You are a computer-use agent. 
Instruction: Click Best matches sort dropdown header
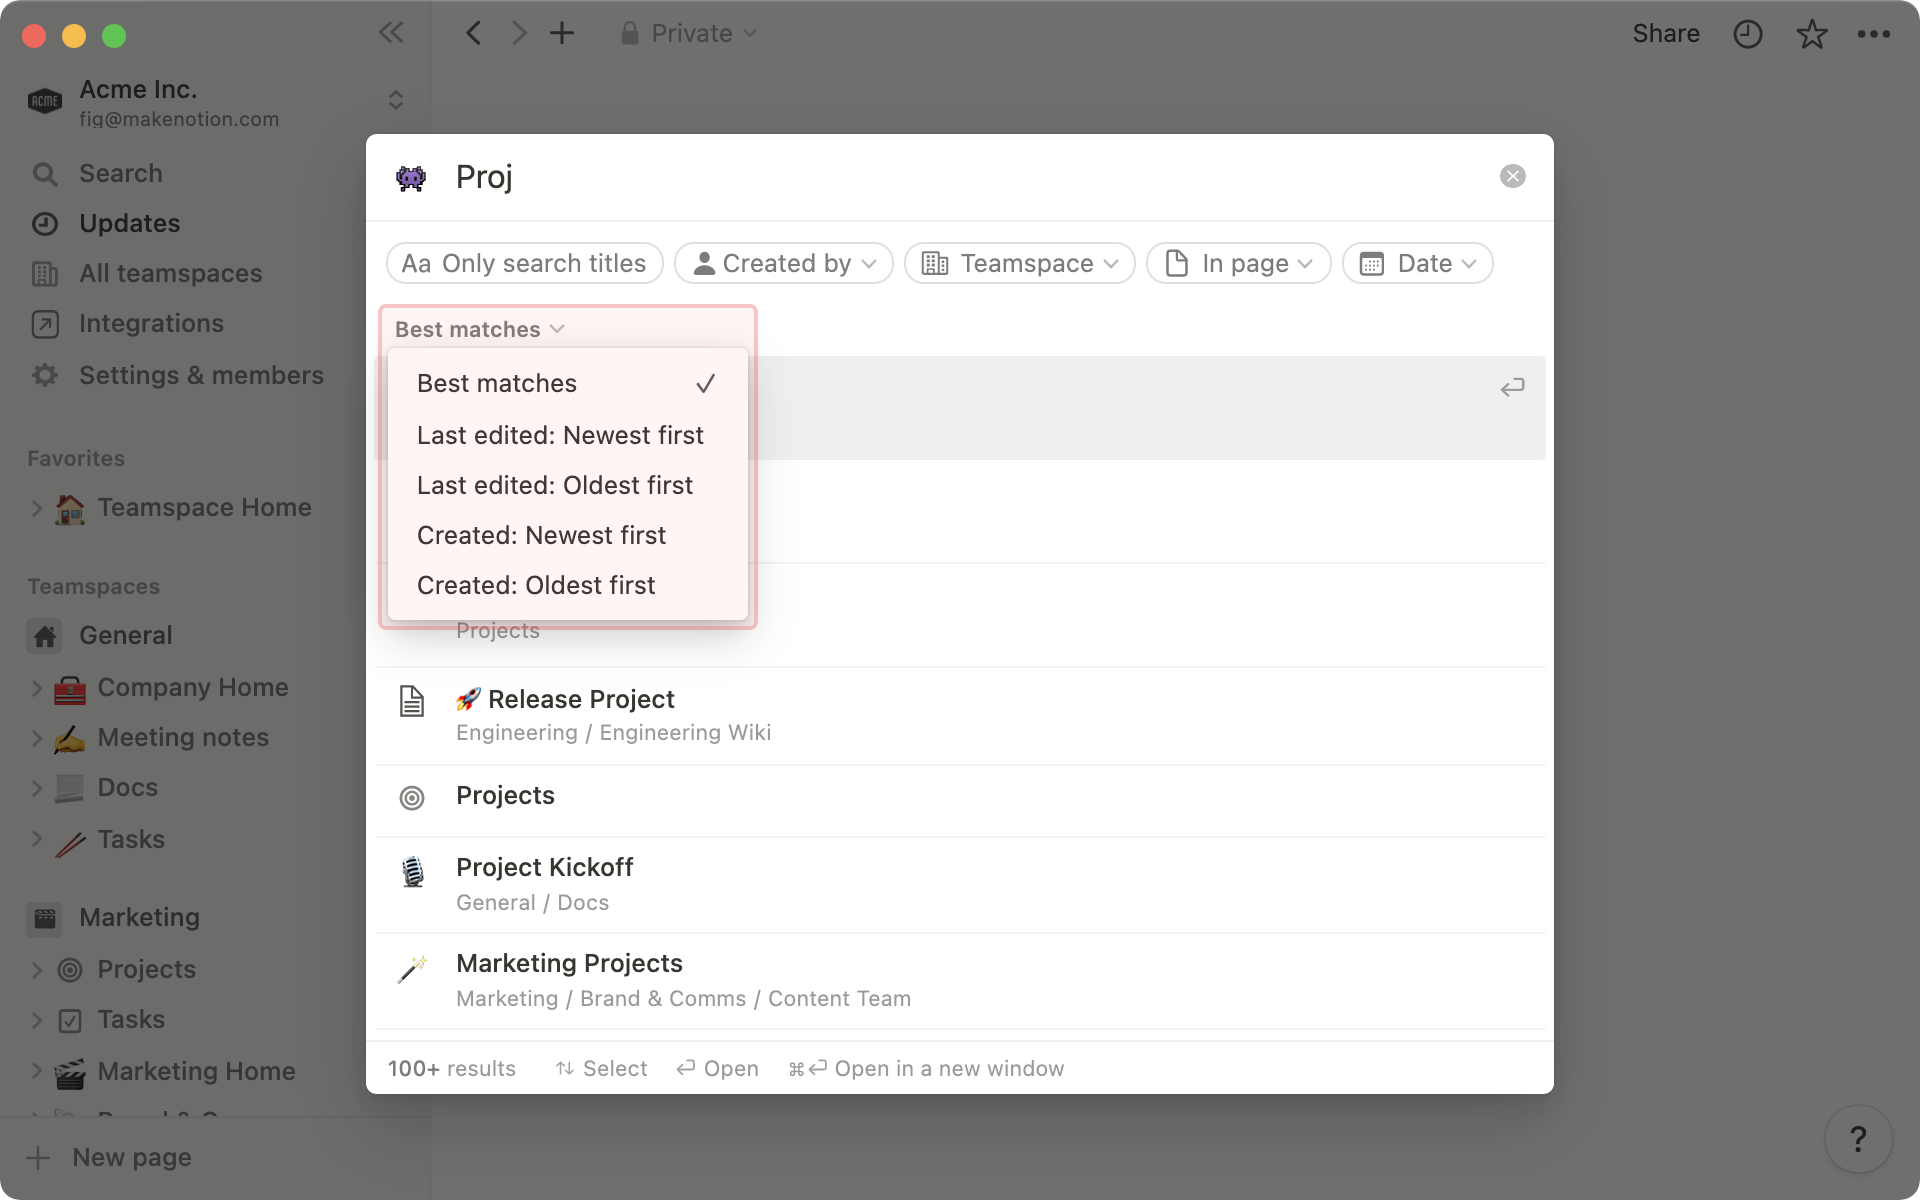click(x=480, y=329)
